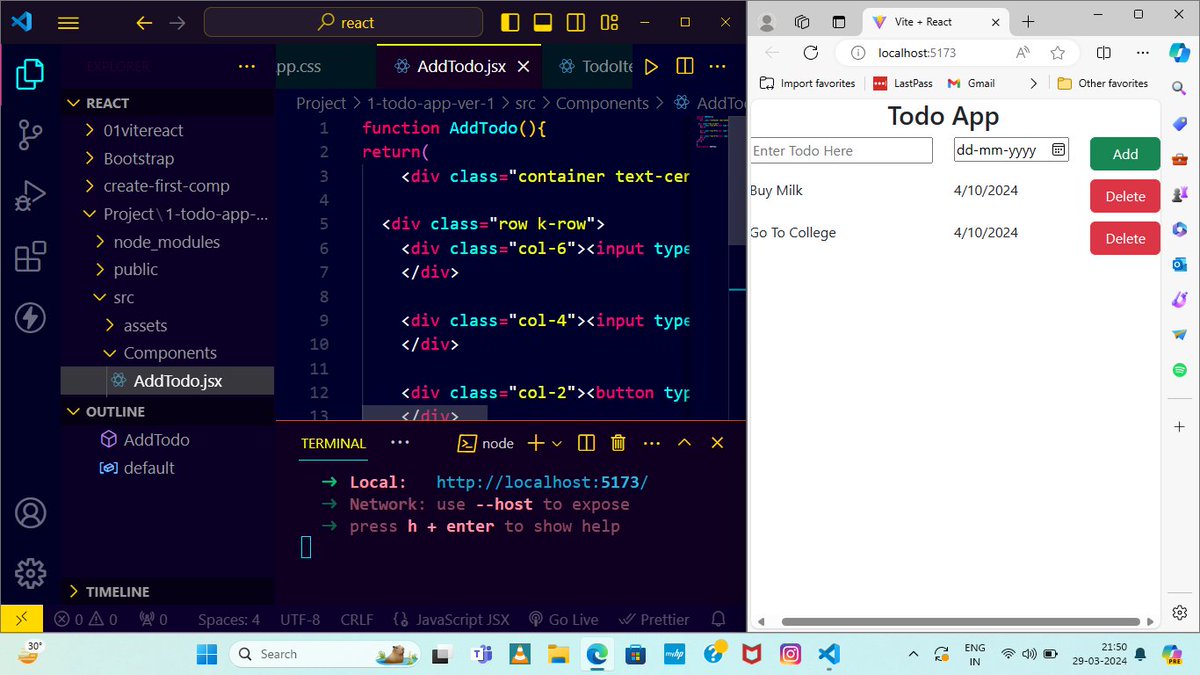
Task: Delete the Buy Milk todo
Action: point(1125,197)
